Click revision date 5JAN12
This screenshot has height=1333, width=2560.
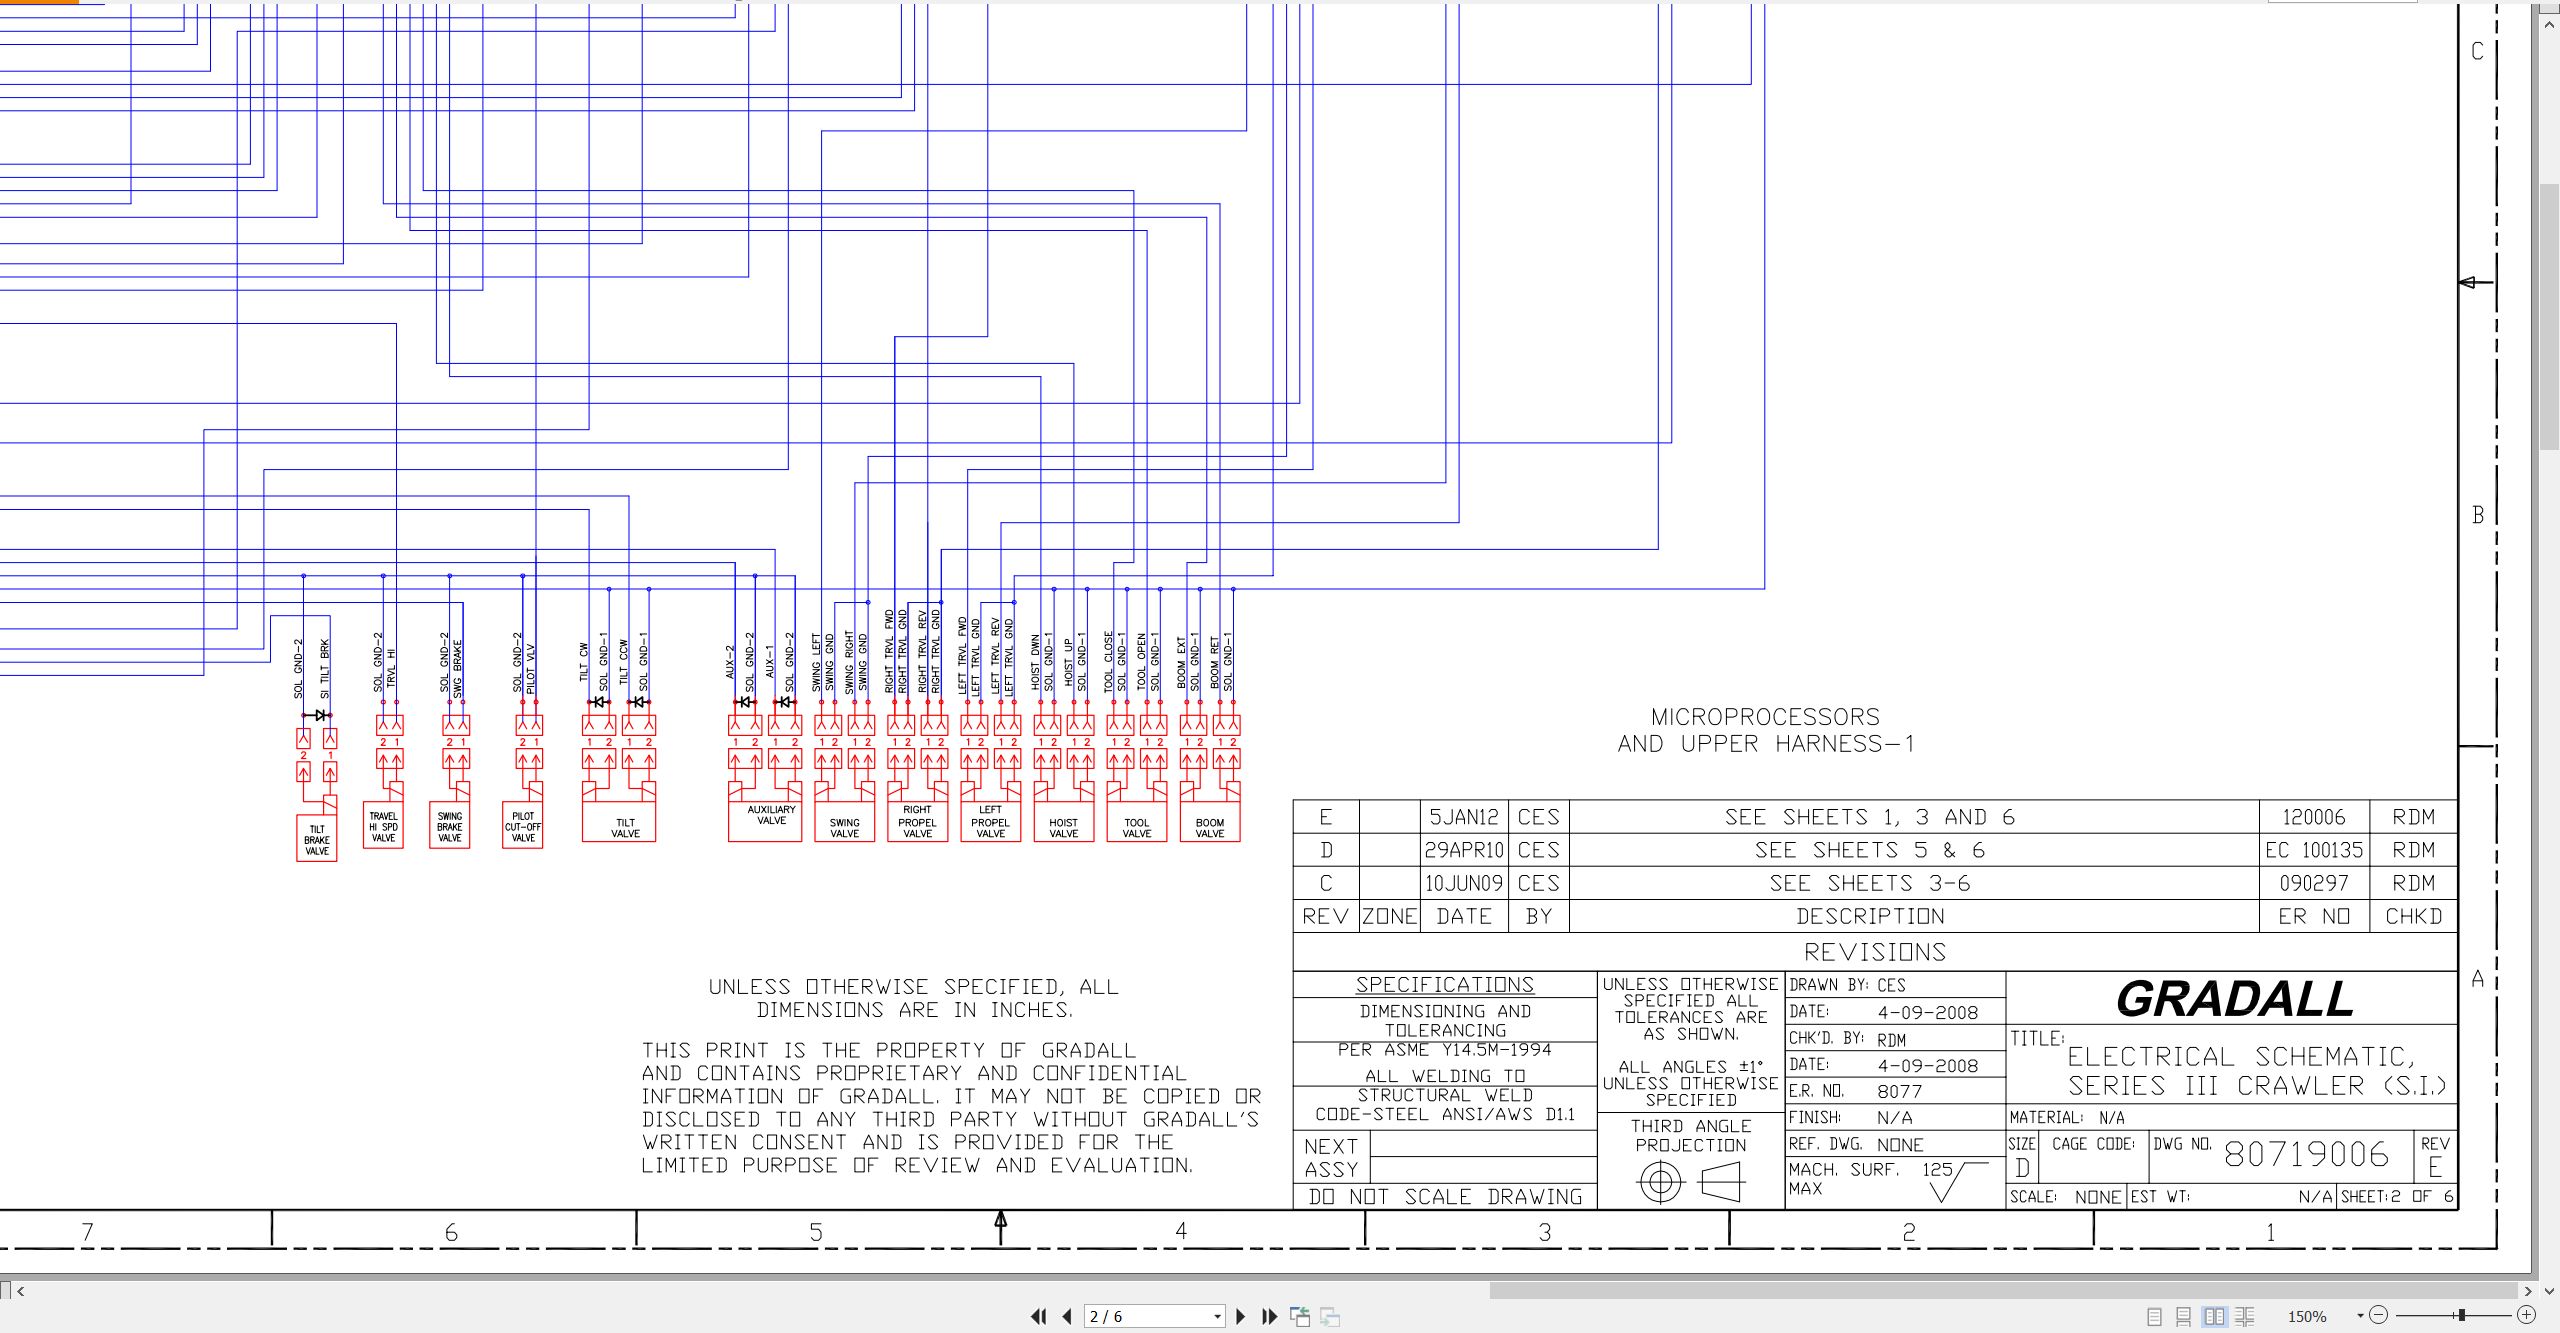pos(1464,817)
